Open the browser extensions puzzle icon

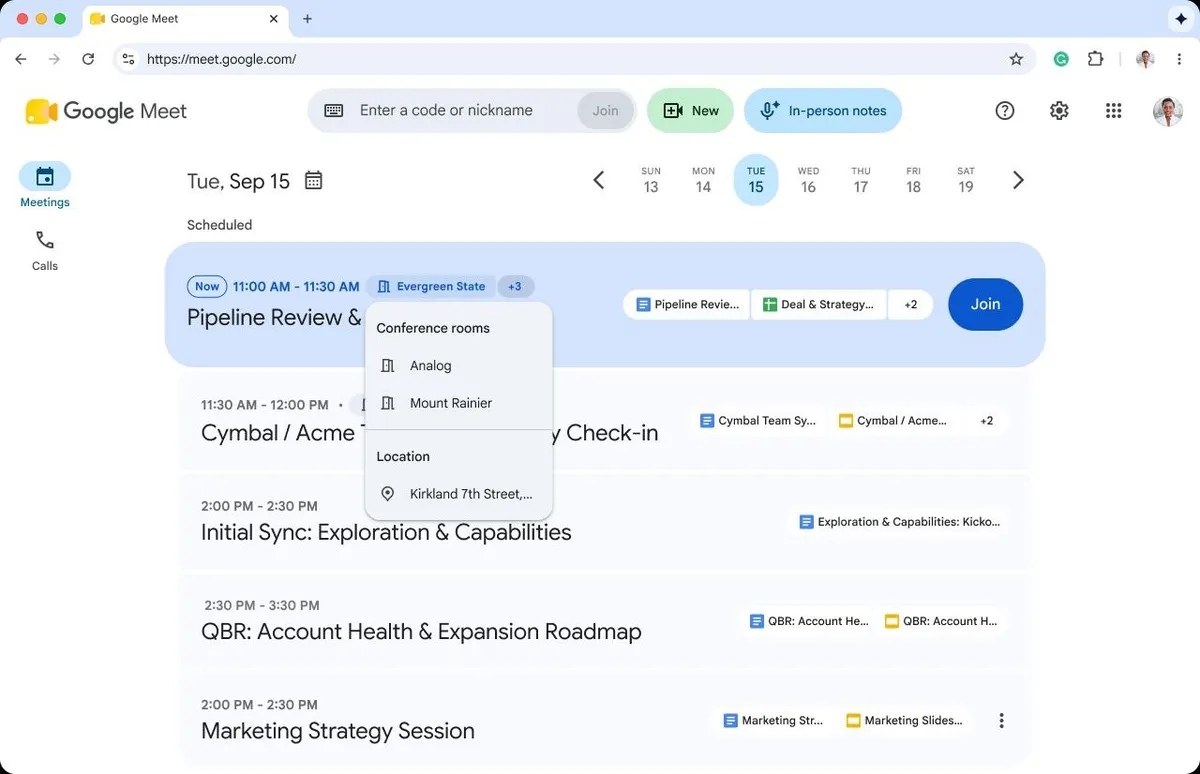(x=1095, y=59)
